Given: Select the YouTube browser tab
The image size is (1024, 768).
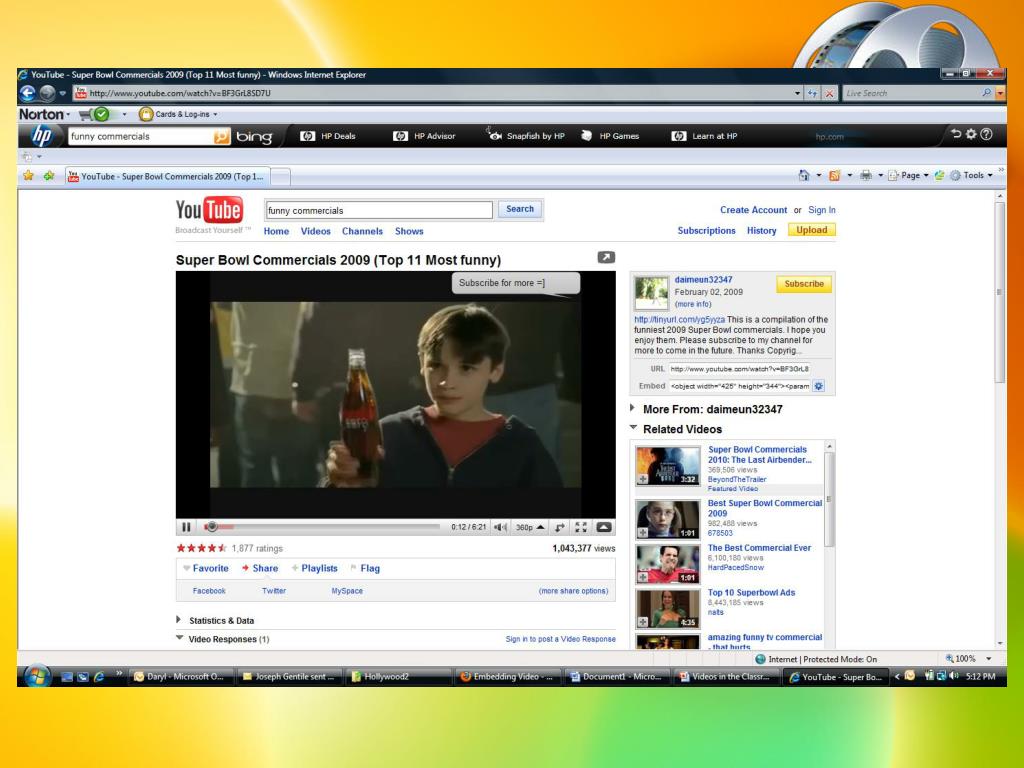Looking at the screenshot, I should (x=167, y=176).
